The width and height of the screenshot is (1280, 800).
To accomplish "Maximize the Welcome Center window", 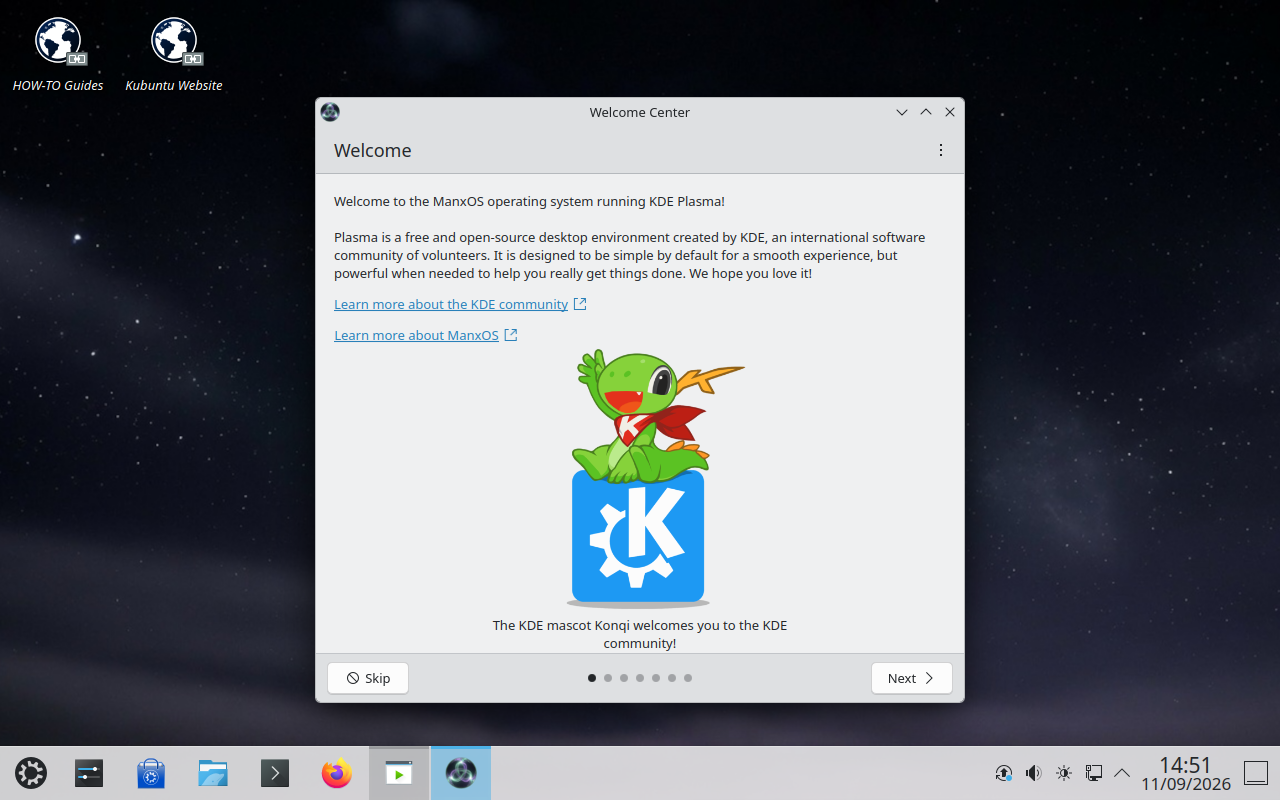I will coord(926,112).
